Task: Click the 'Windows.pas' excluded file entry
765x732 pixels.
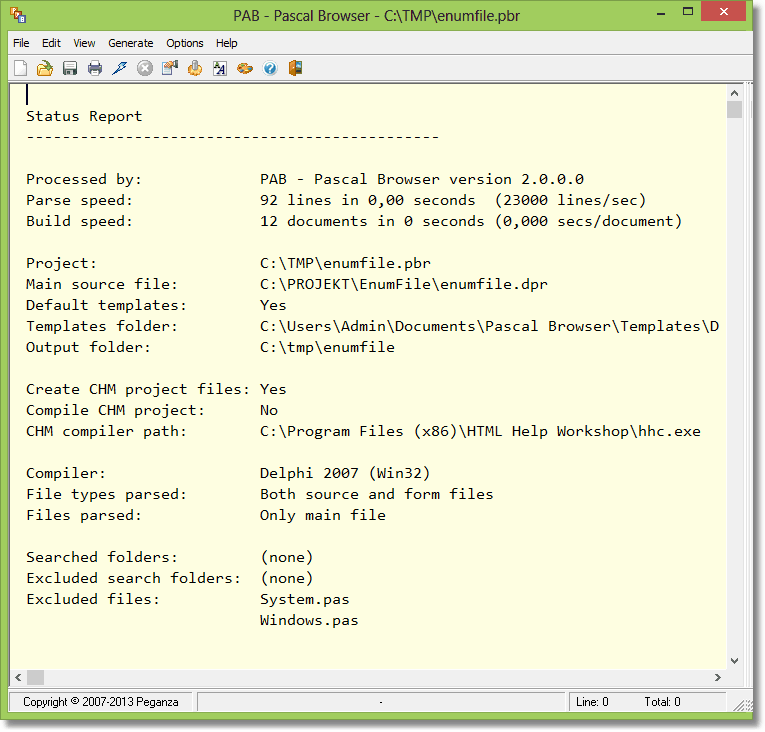Action: coord(309,620)
